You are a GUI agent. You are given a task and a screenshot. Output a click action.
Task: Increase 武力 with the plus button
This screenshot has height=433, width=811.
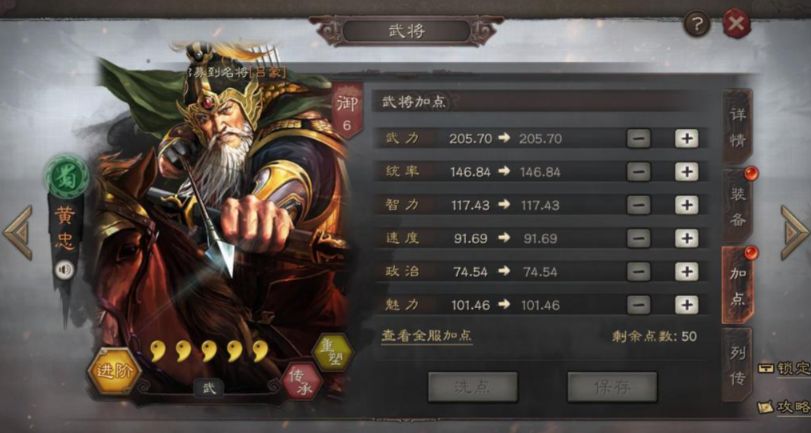pyautogui.click(x=686, y=139)
